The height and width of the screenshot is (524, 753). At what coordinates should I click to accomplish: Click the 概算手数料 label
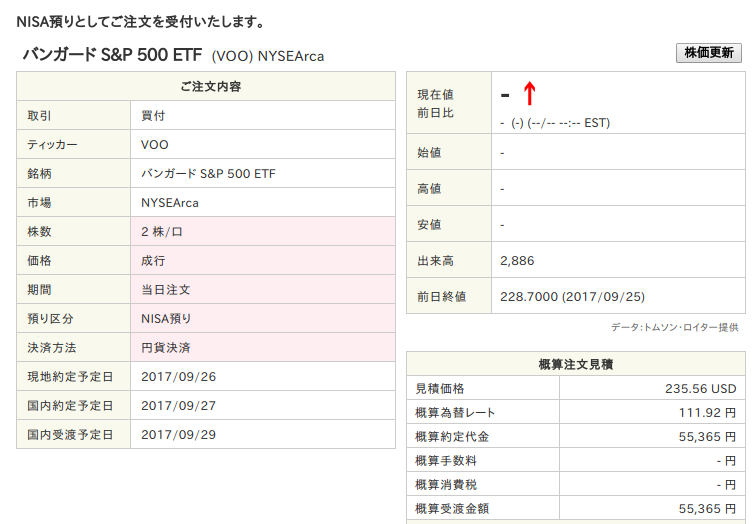coord(446,461)
